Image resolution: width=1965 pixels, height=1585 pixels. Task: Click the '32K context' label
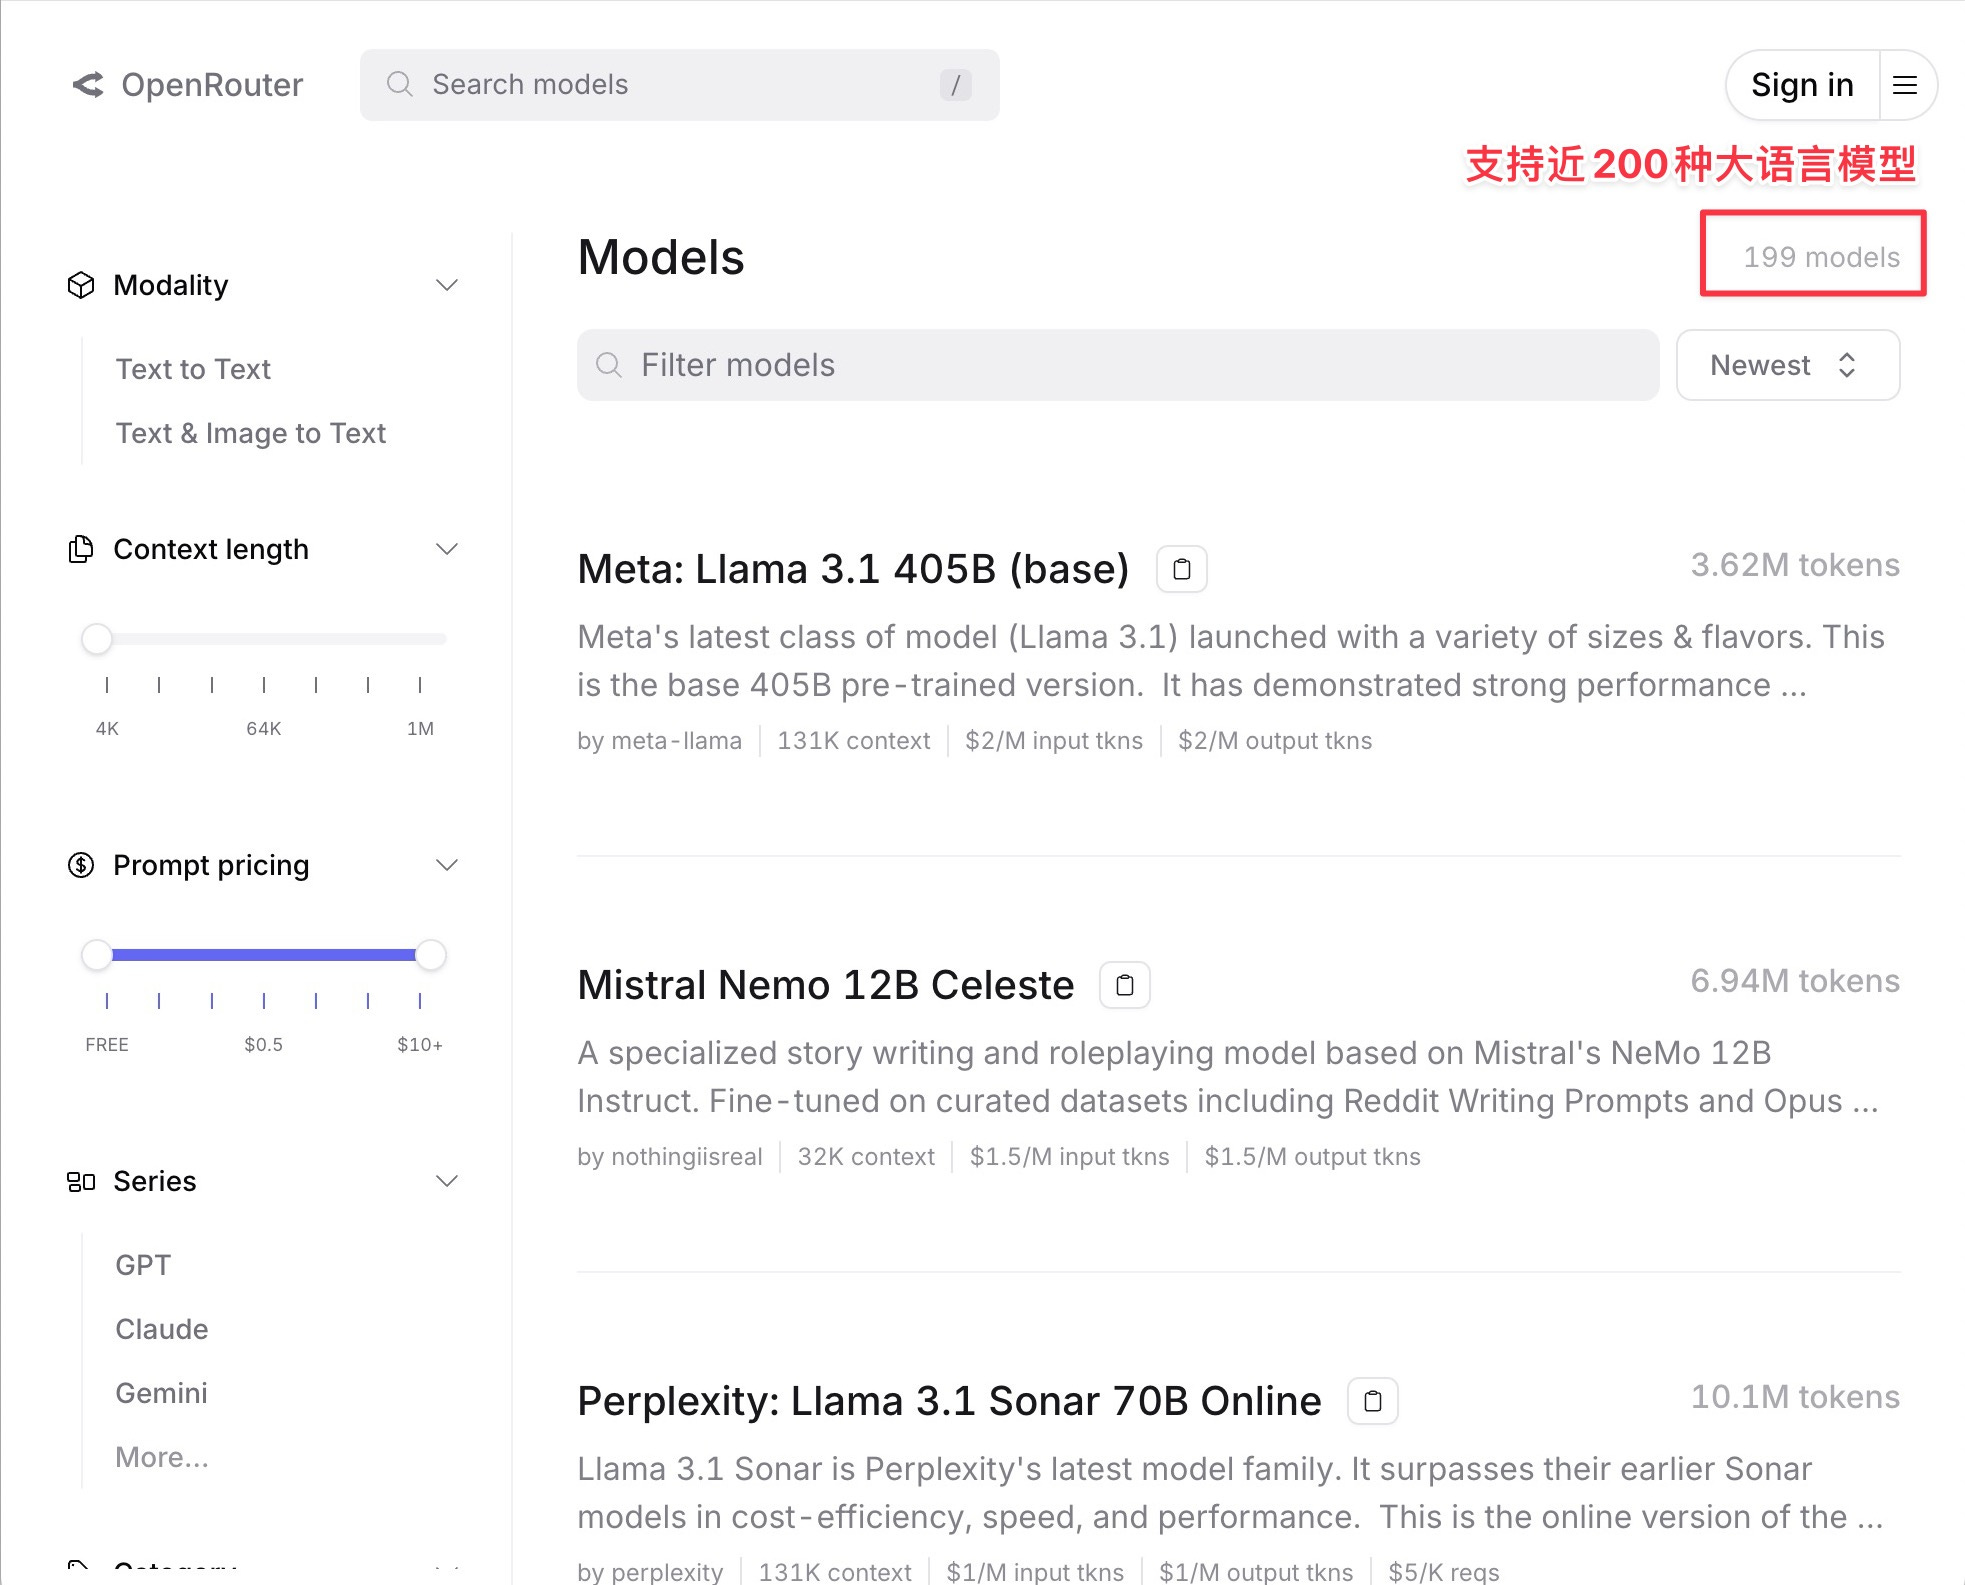[866, 1157]
